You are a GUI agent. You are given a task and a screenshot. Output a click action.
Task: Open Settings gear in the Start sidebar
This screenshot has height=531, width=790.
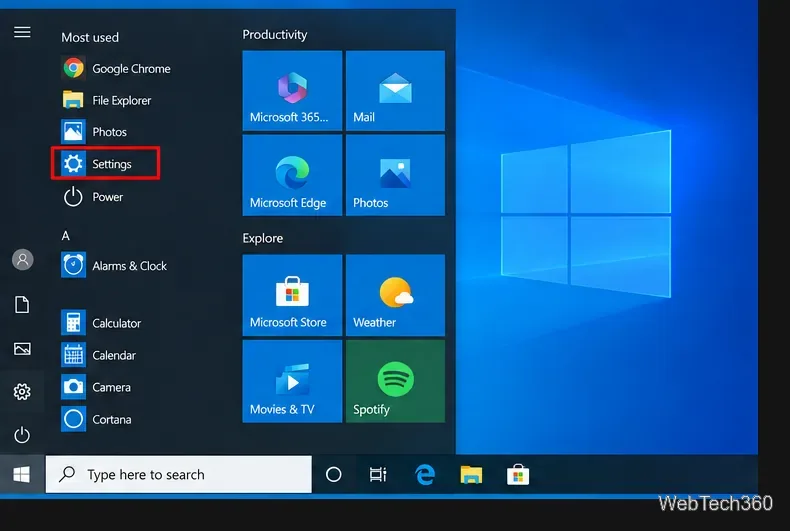coord(22,391)
